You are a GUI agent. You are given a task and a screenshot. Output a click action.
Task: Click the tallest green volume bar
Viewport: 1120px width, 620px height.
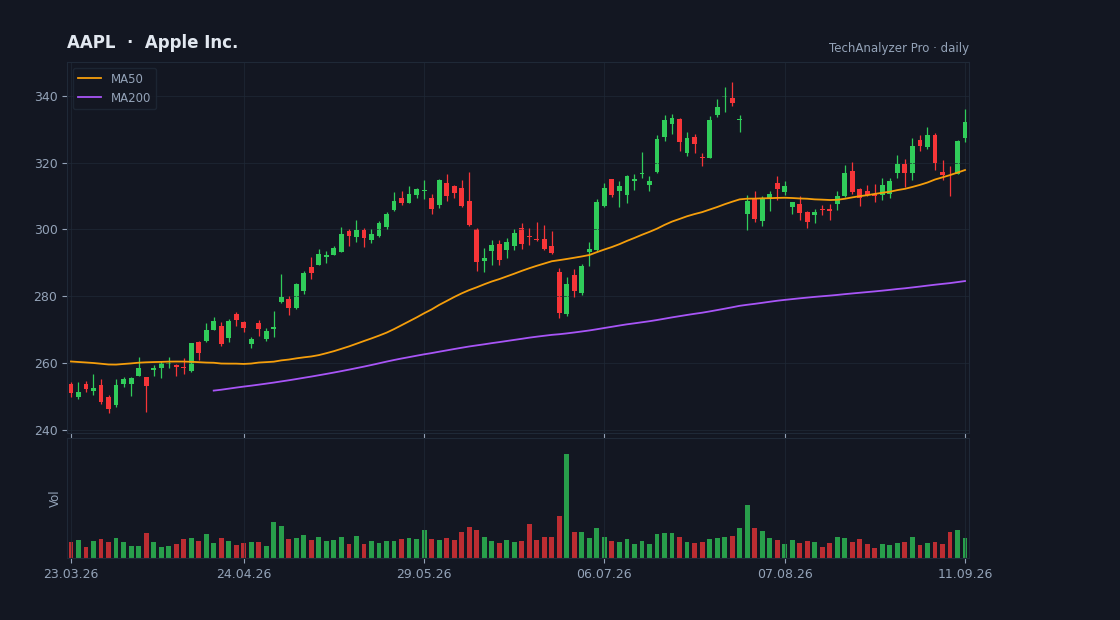click(x=566, y=506)
